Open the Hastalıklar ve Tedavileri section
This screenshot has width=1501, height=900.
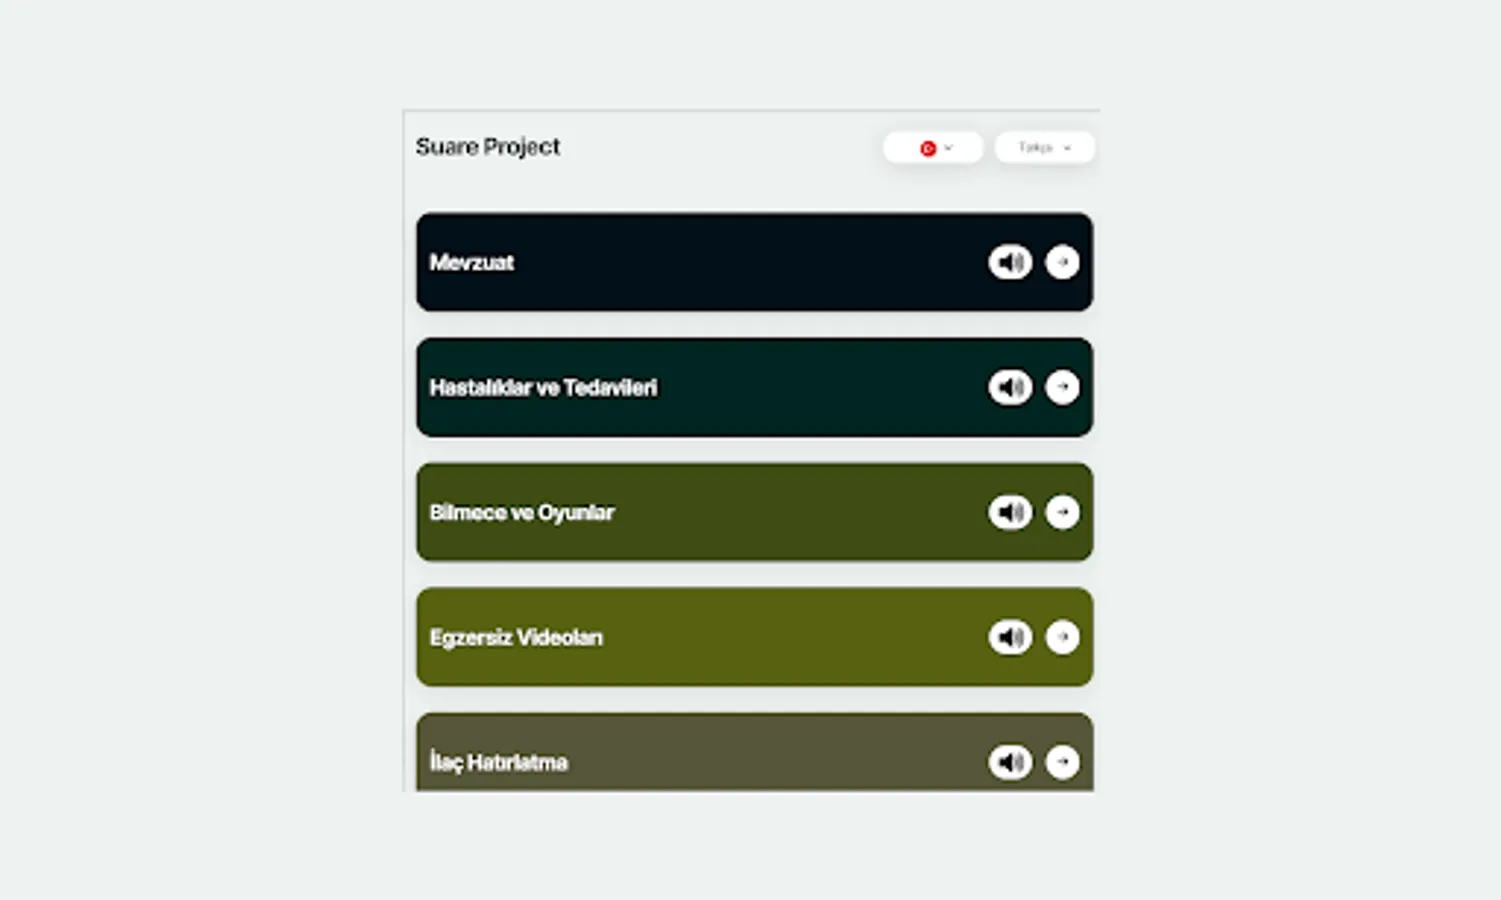[x=700, y=387]
